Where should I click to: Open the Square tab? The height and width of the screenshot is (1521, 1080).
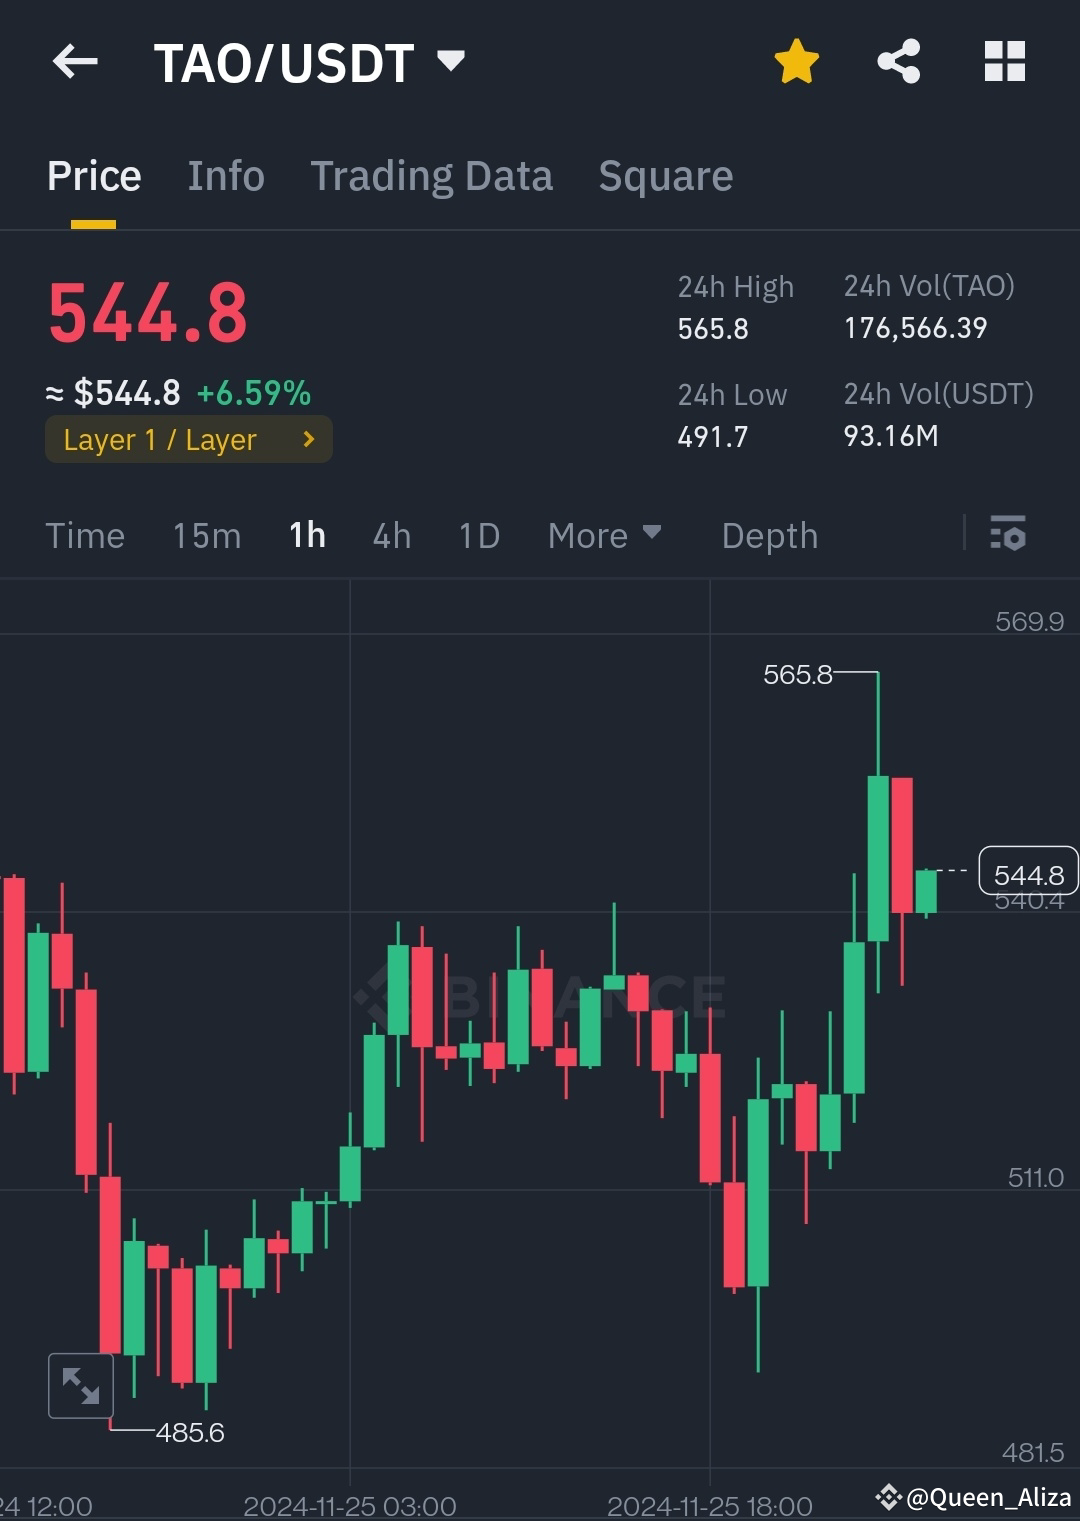coord(665,175)
